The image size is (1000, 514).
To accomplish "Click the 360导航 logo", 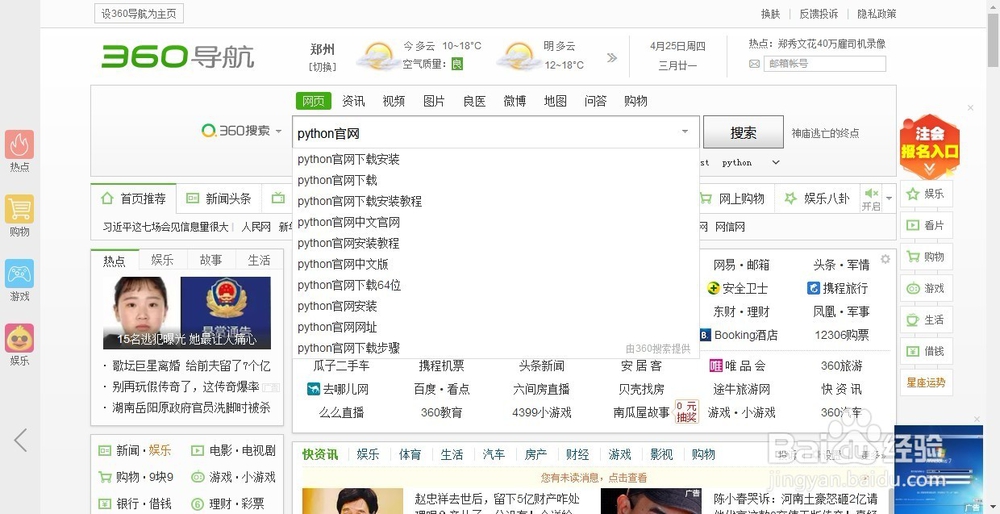I will click(178, 56).
